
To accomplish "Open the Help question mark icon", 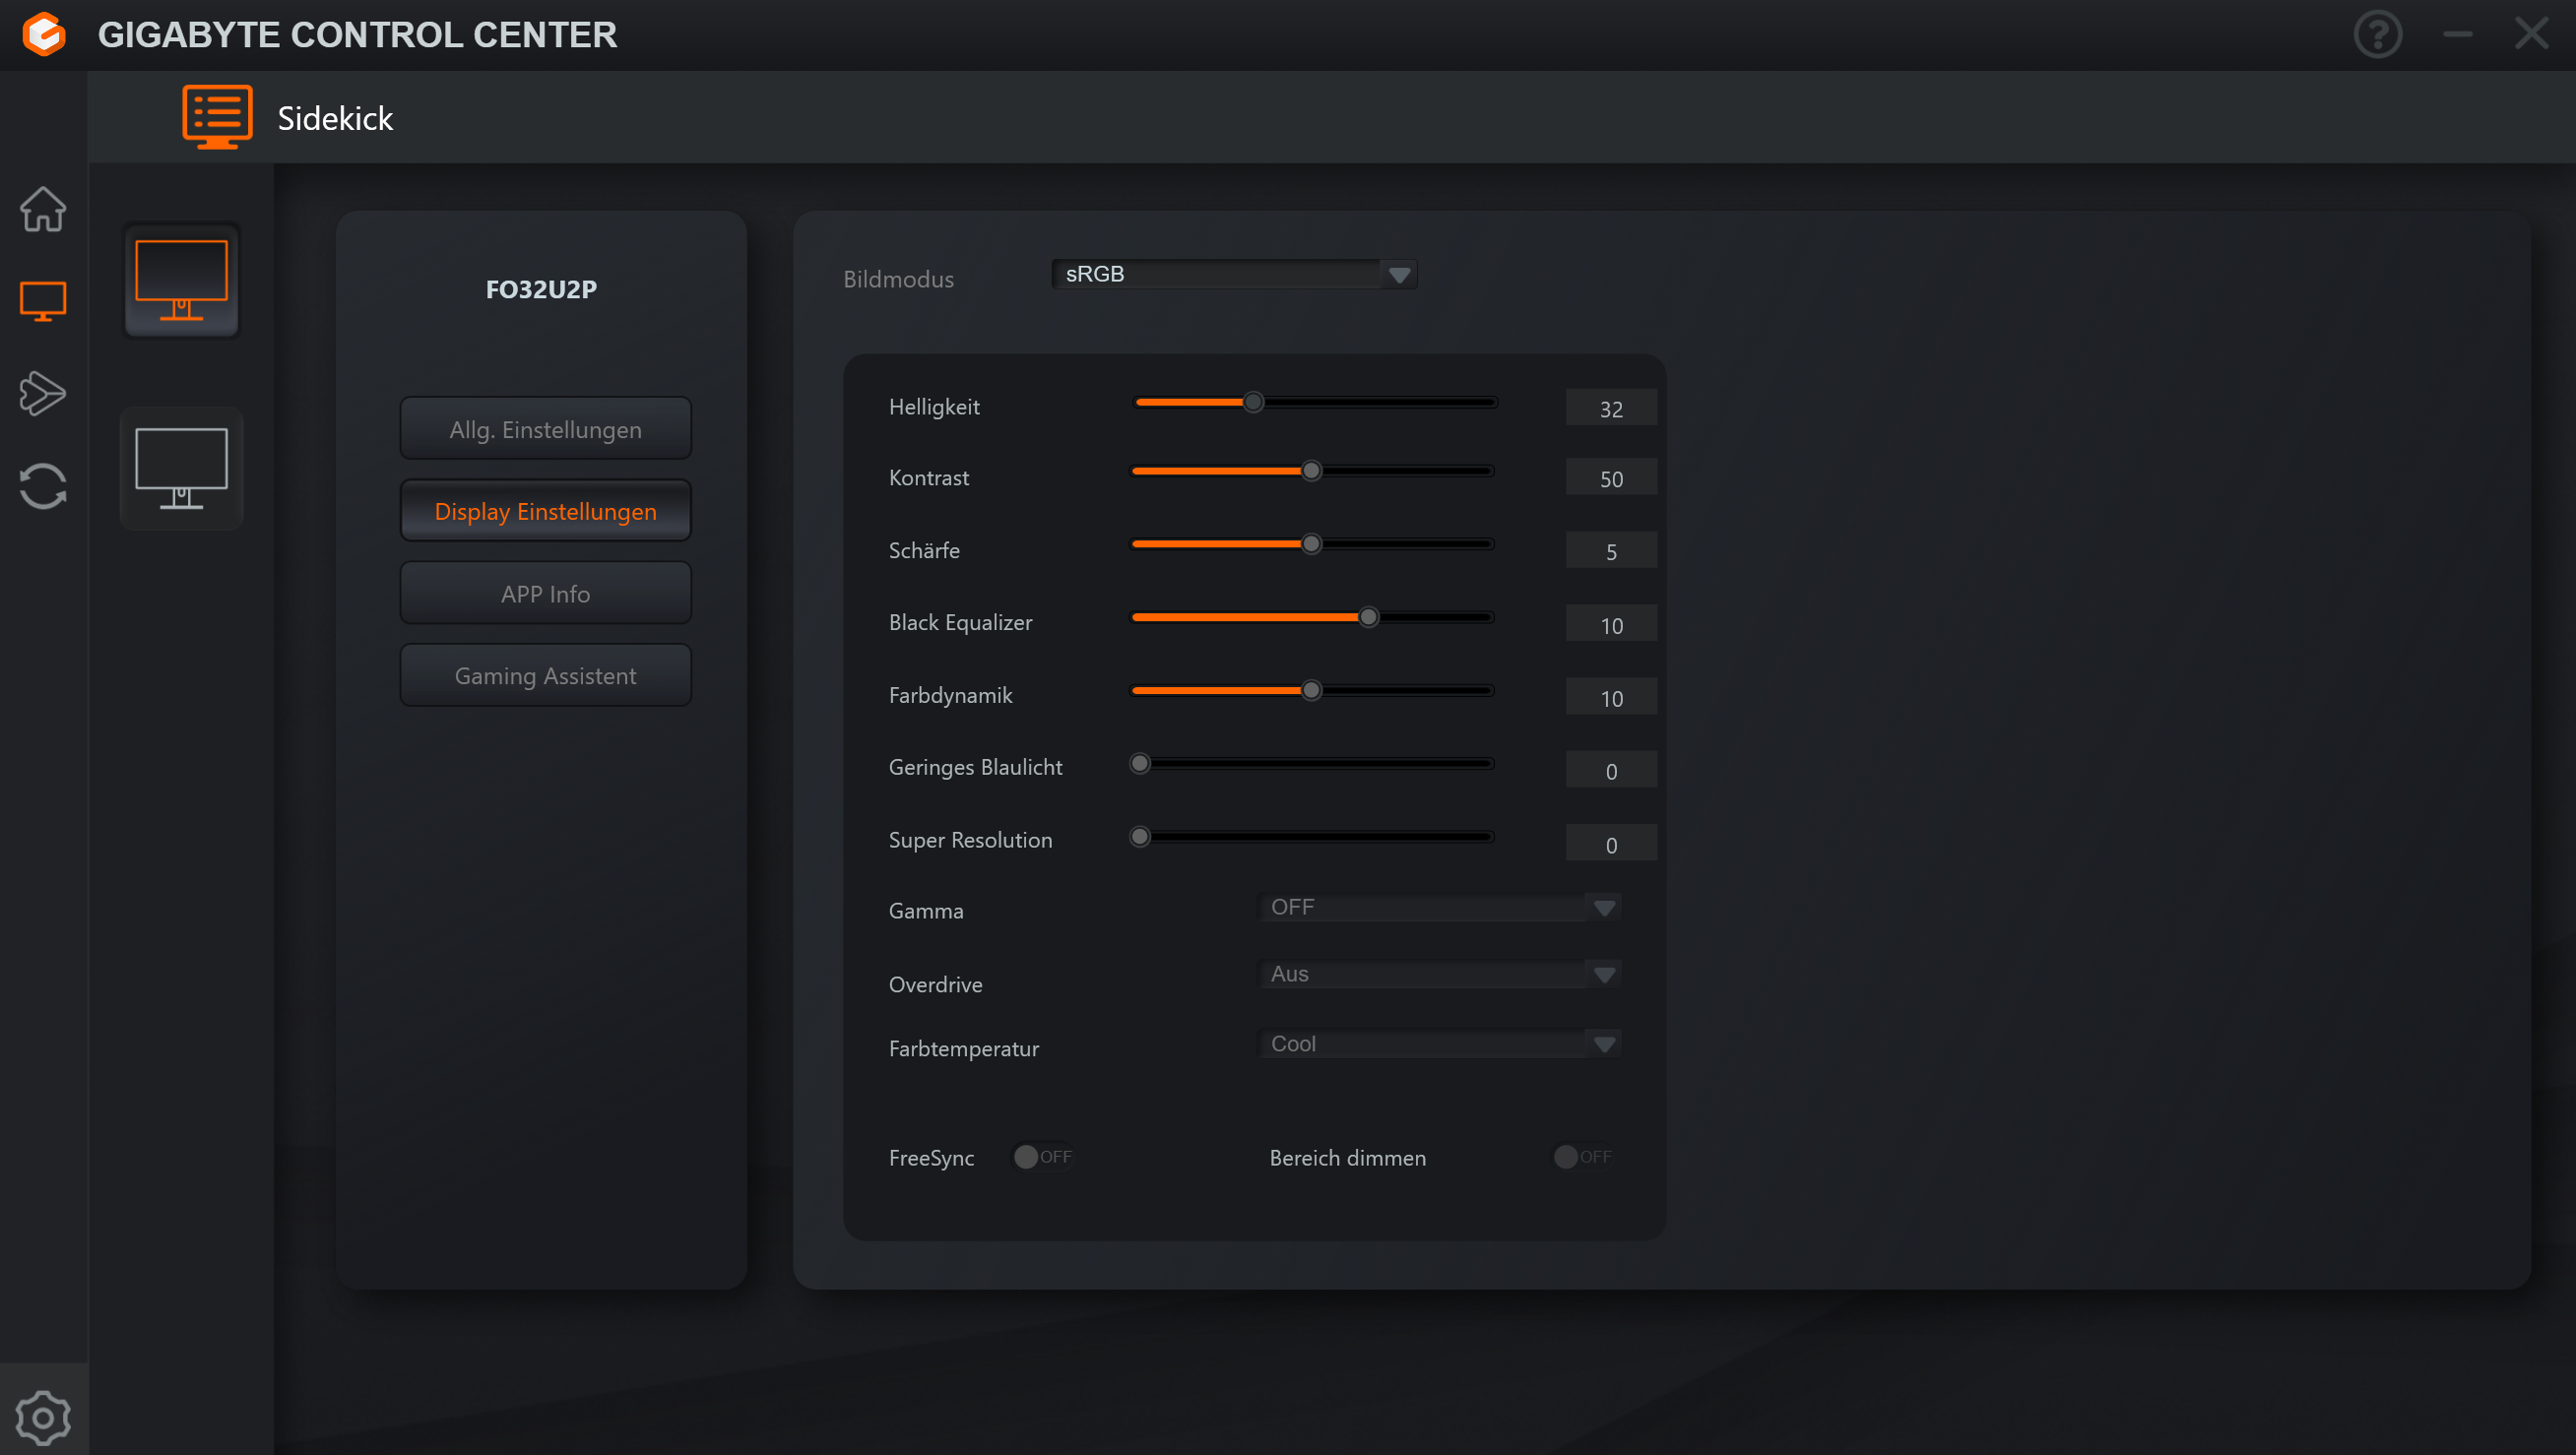I will pos(2378,34).
